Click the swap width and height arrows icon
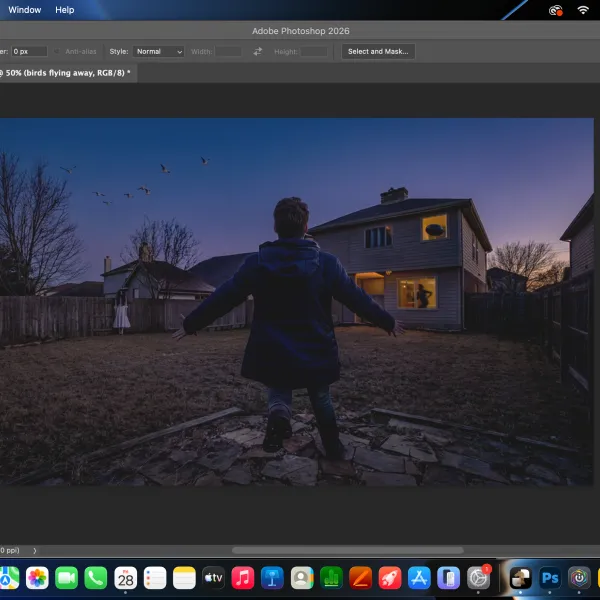Viewport: 600px width, 600px height. [258, 51]
